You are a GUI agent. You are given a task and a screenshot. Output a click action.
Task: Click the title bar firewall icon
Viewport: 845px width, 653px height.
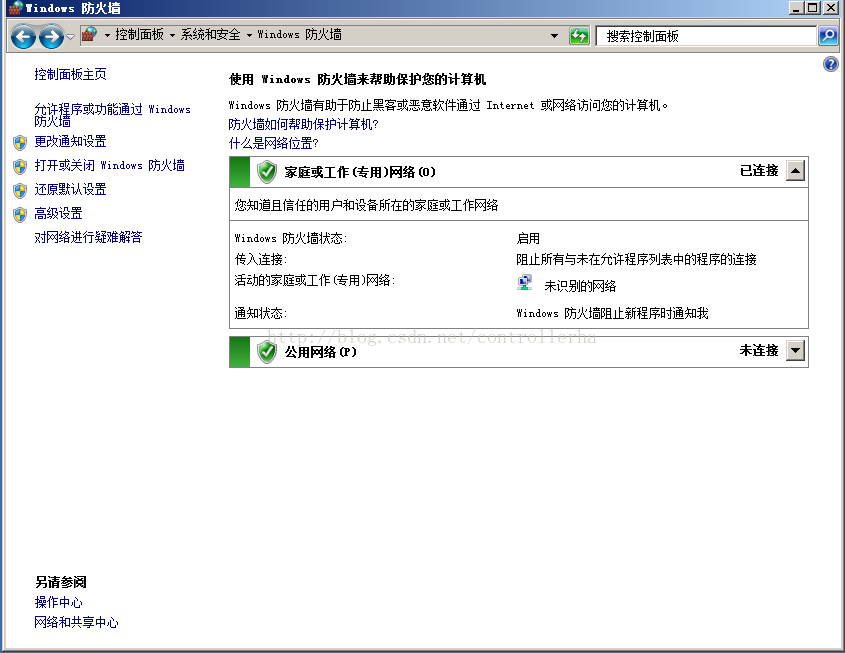point(16,8)
